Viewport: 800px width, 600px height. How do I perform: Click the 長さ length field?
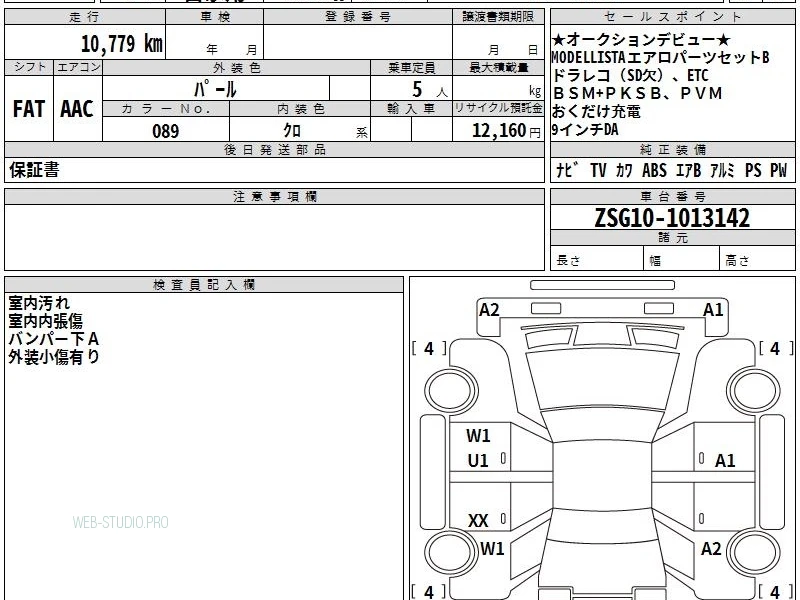tap(597, 259)
